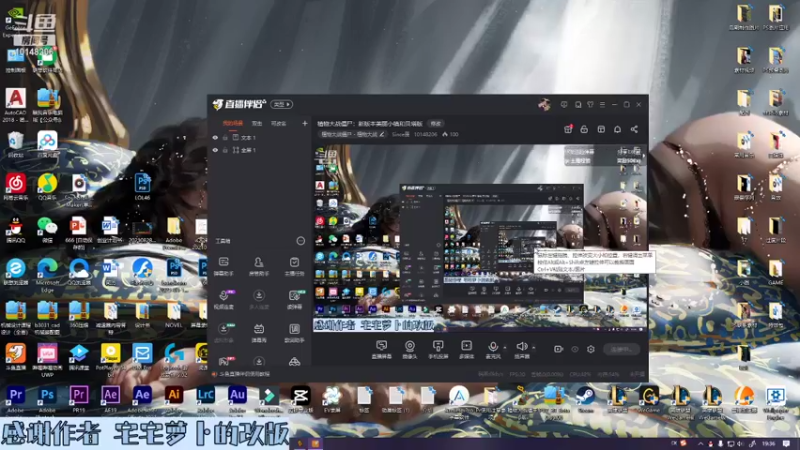
Task: Open streaming settings gear icon
Action: tap(591, 349)
